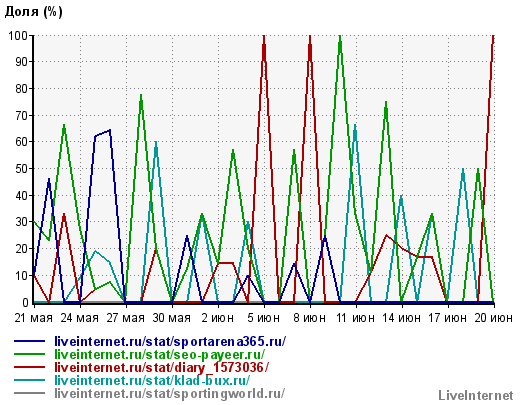The width and height of the screenshot is (520, 405).
Task: Click the Доля (%) axis title
Action: click(33, 12)
